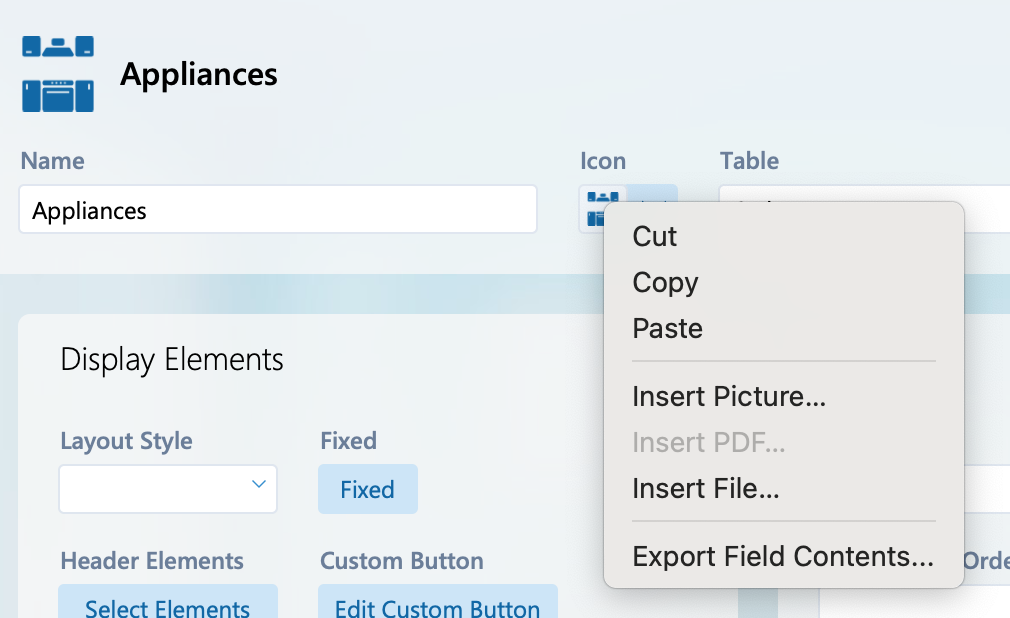Viewport: 1010px width, 618px height.
Task: Choose Copy from the context menu
Action: point(665,283)
